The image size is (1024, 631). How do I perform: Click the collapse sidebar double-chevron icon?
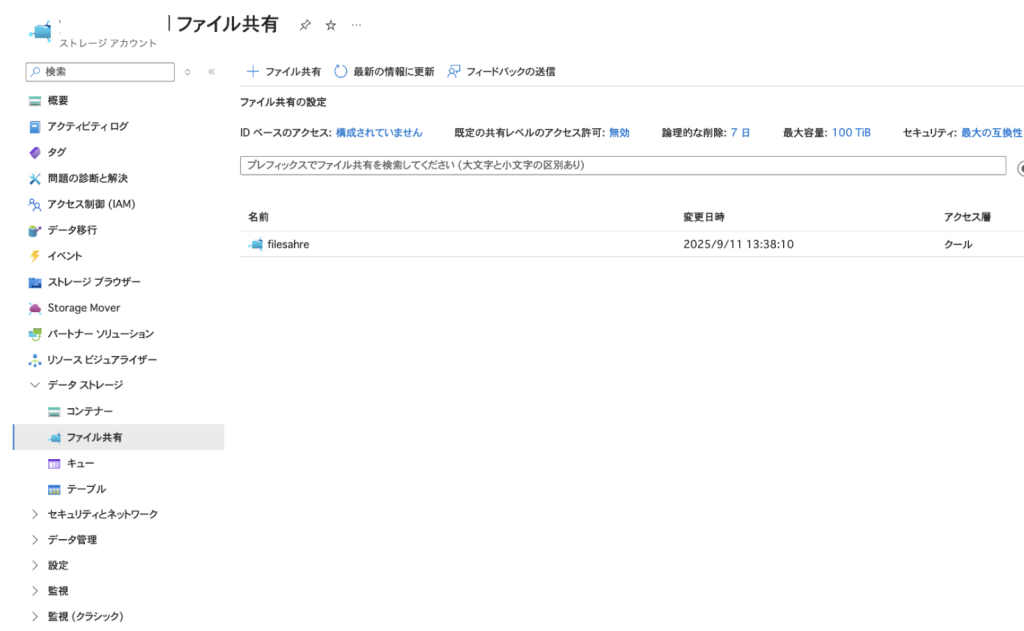(x=211, y=72)
